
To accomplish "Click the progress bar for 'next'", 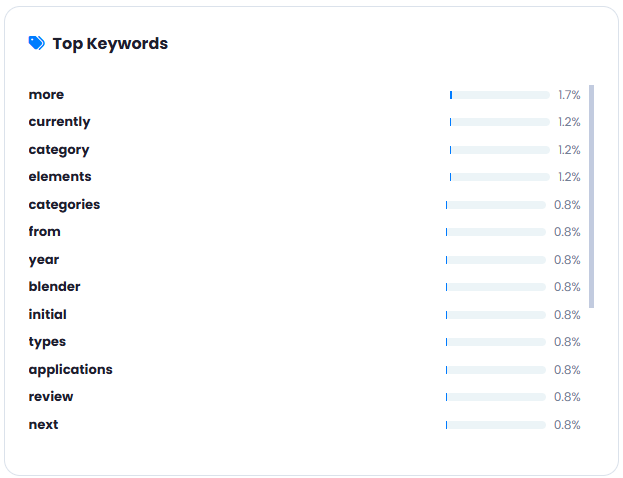I will pyautogui.click(x=496, y=425).
